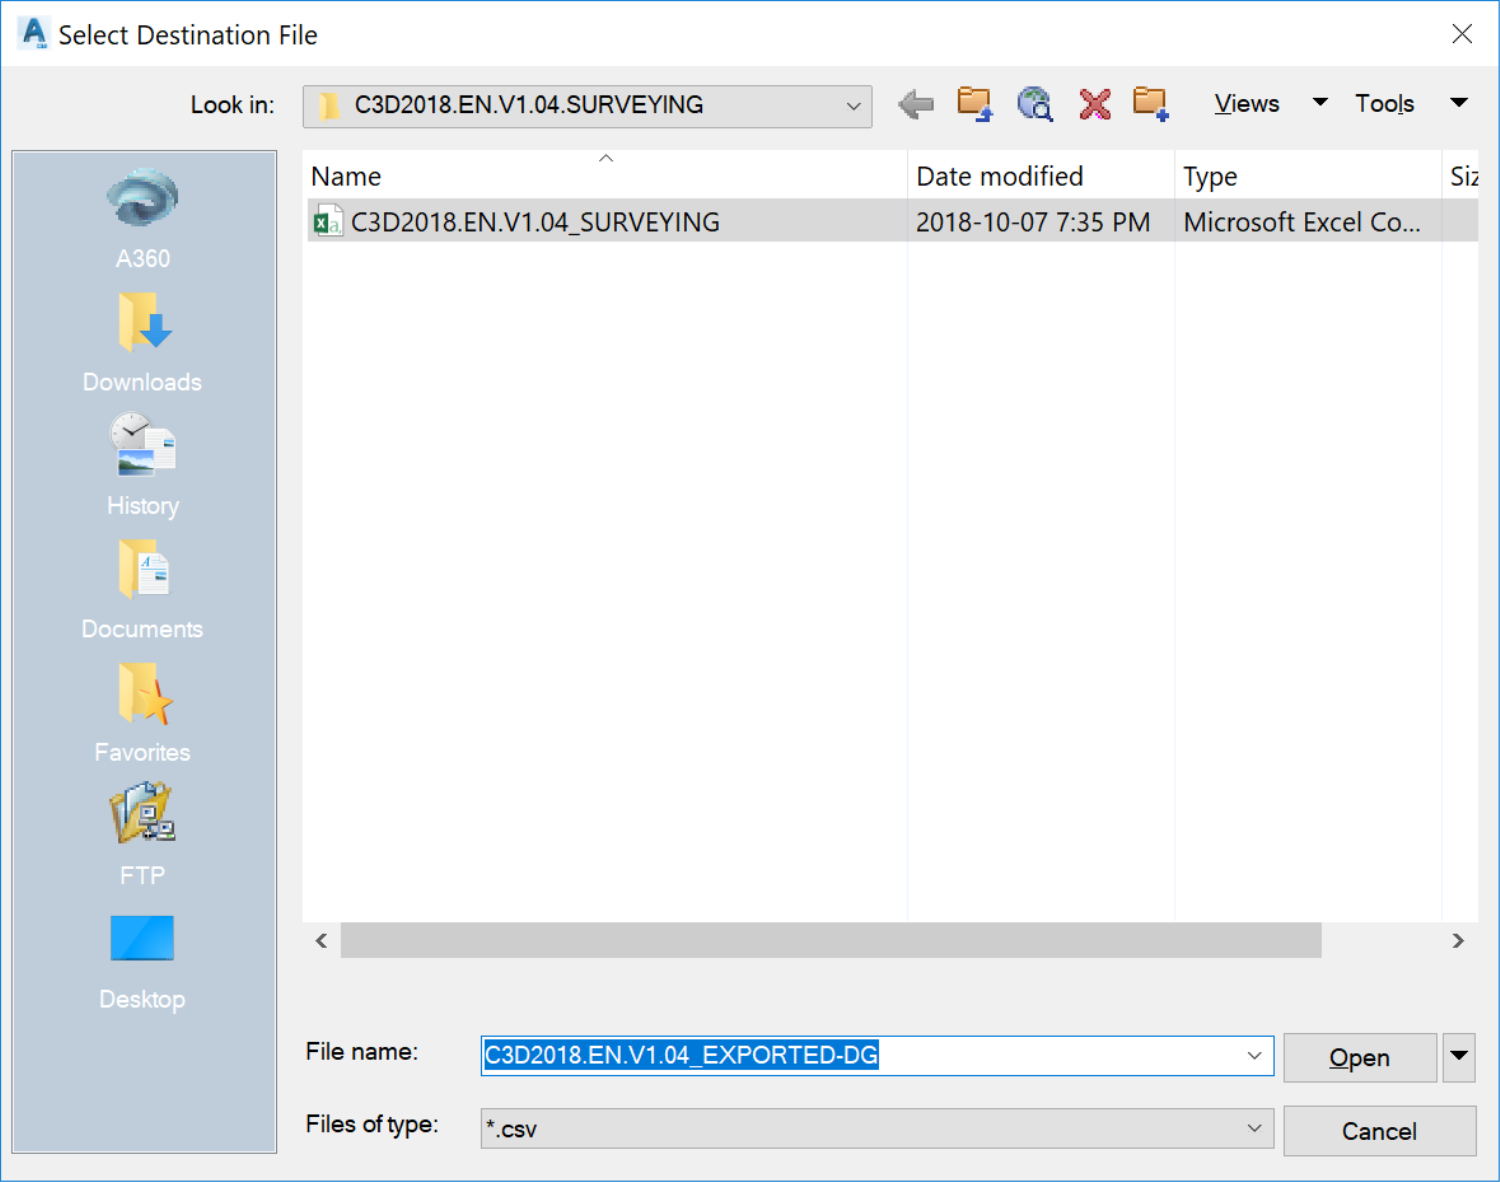The width and height of the screenshot is (1500, 1182).
Task: Sort by Date modified column header
Action: [1040, 176]
